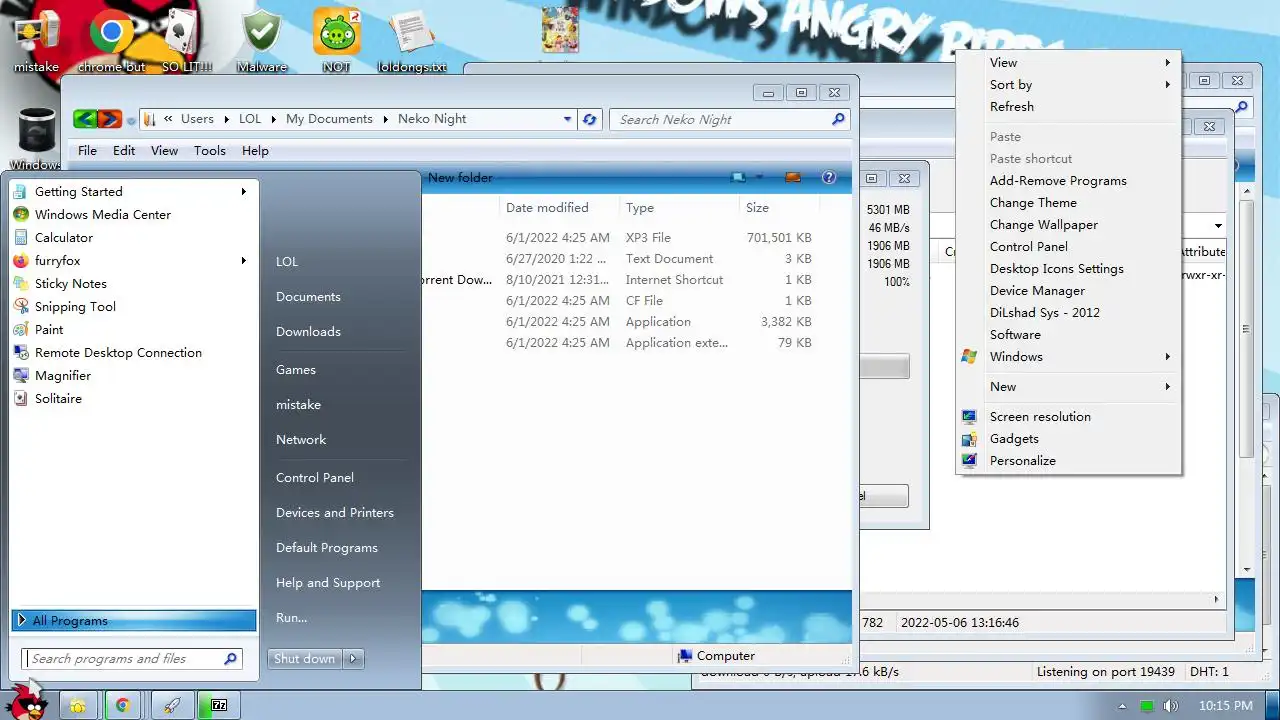Open Windows Media Center from Start menu
Viewport: 1280px width, 720px height.
click(x=103, y=214)
